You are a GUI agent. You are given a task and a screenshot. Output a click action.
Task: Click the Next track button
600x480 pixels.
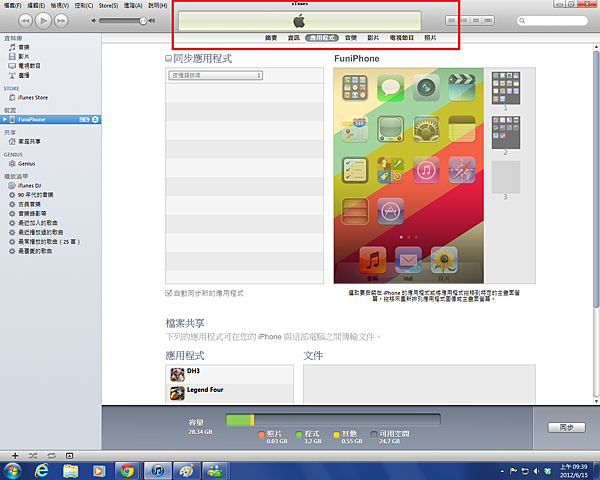61,21
